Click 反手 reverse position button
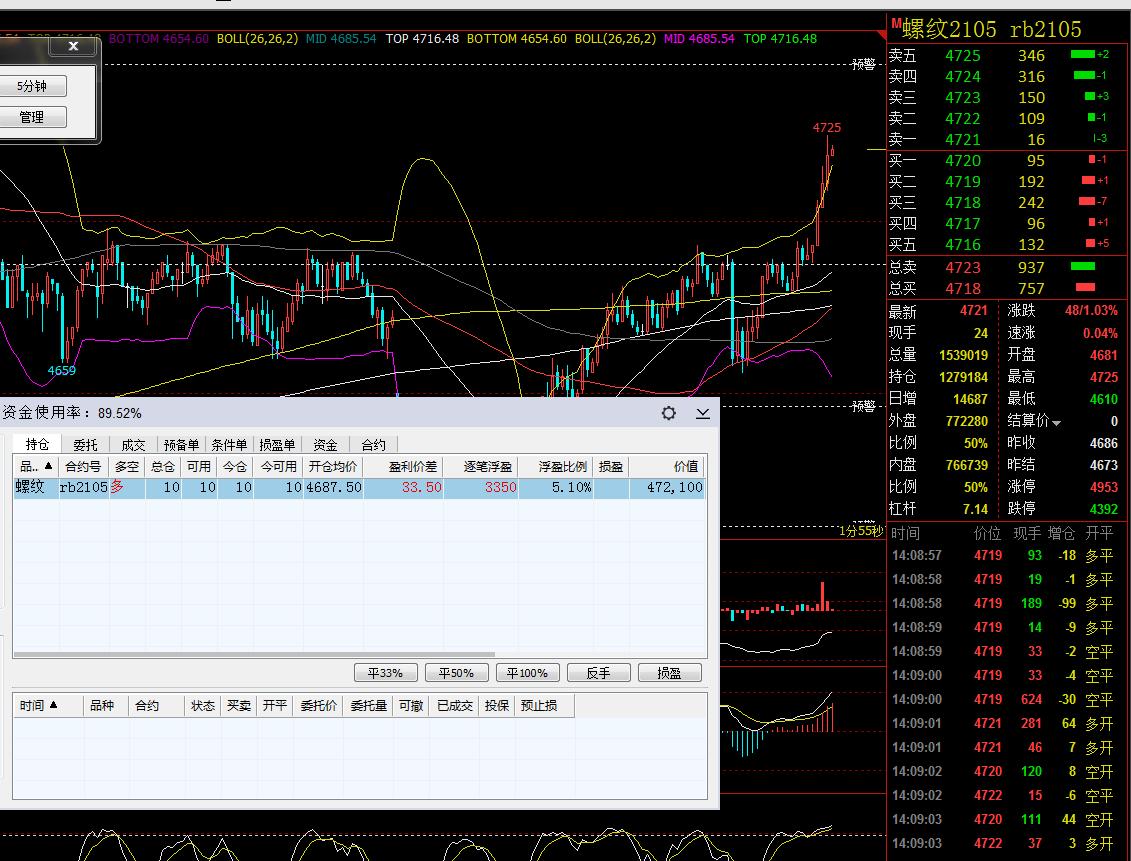Image resolution: width=1131 pixels, height=861 pixels. point(598,673)
